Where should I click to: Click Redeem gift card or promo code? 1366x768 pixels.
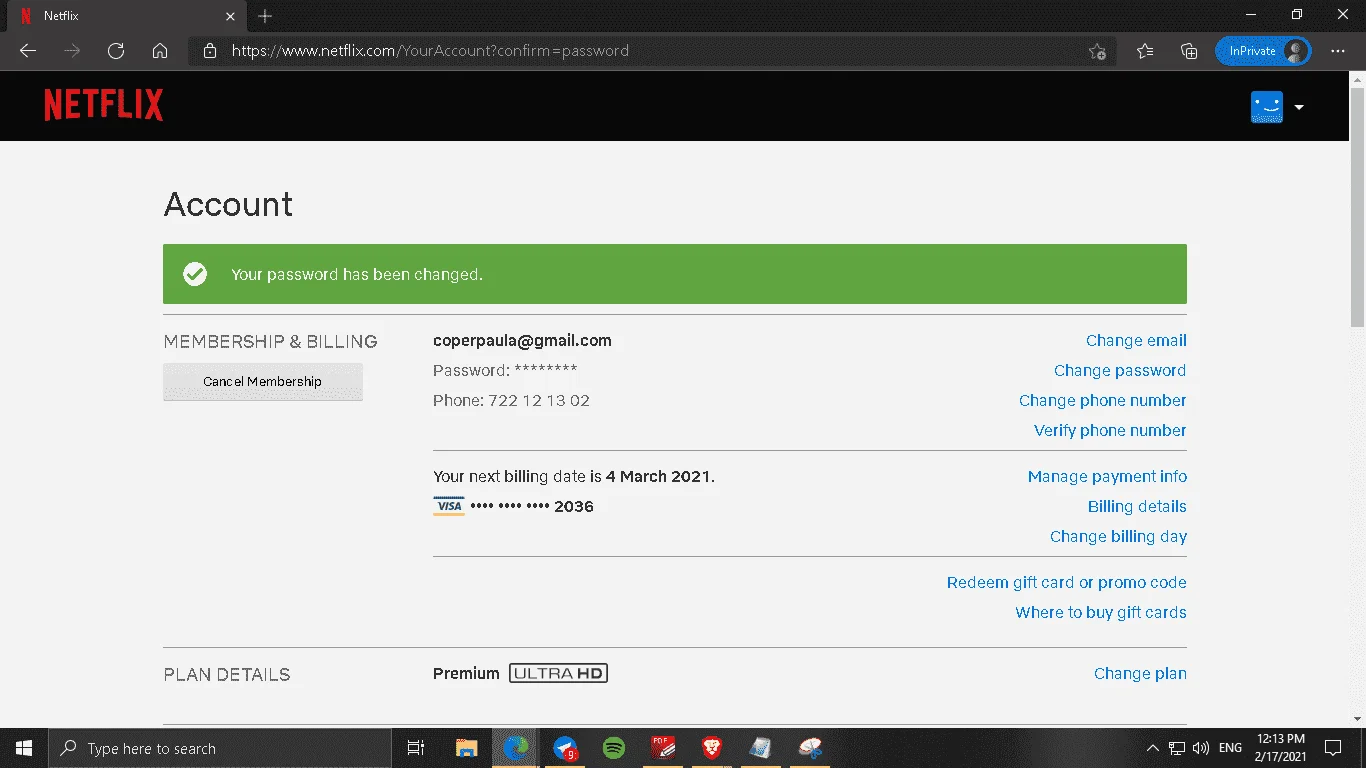point(1067,583)
